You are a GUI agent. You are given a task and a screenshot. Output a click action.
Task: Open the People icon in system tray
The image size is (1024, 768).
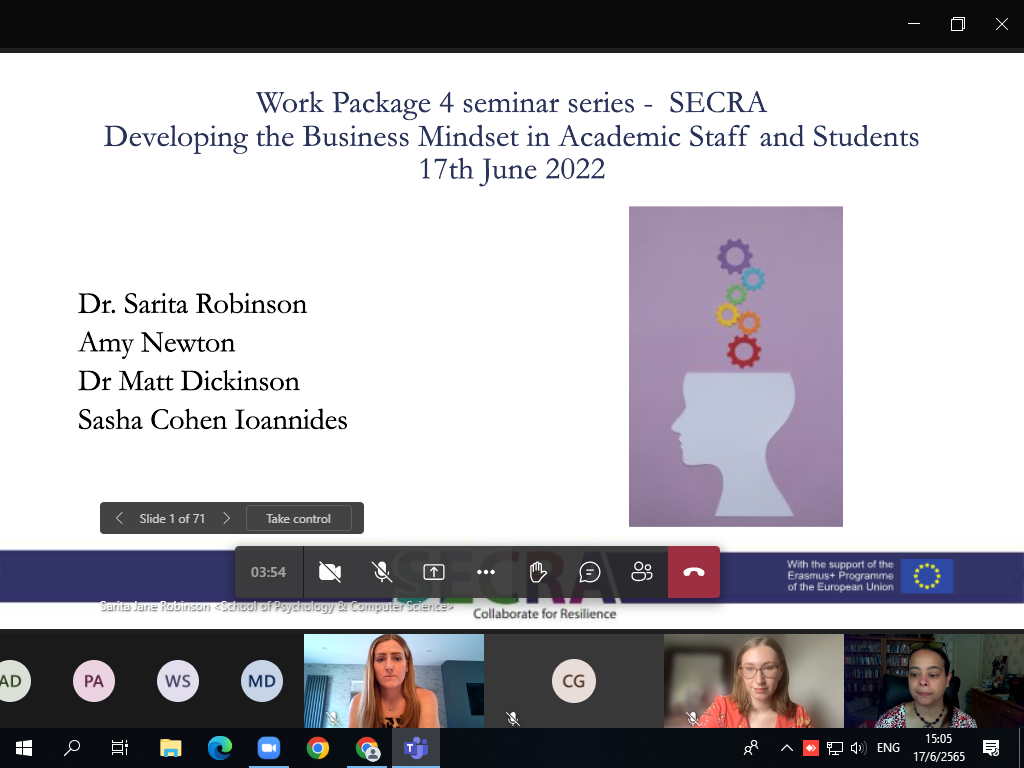tap(751, 748)
